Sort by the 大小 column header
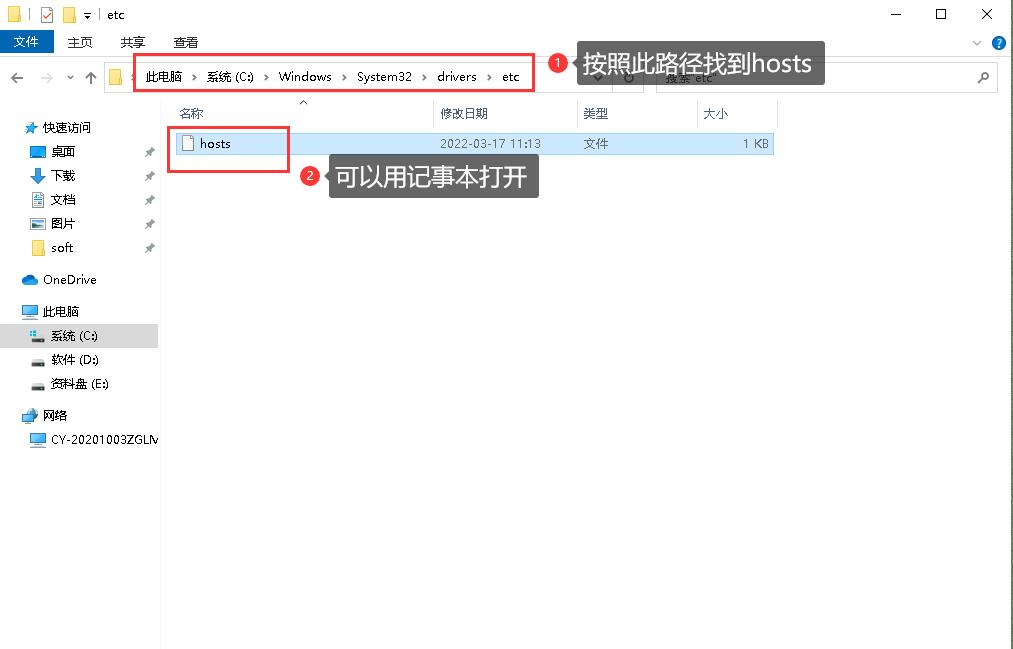1013x649 pixels. click(x=715, y=114)
